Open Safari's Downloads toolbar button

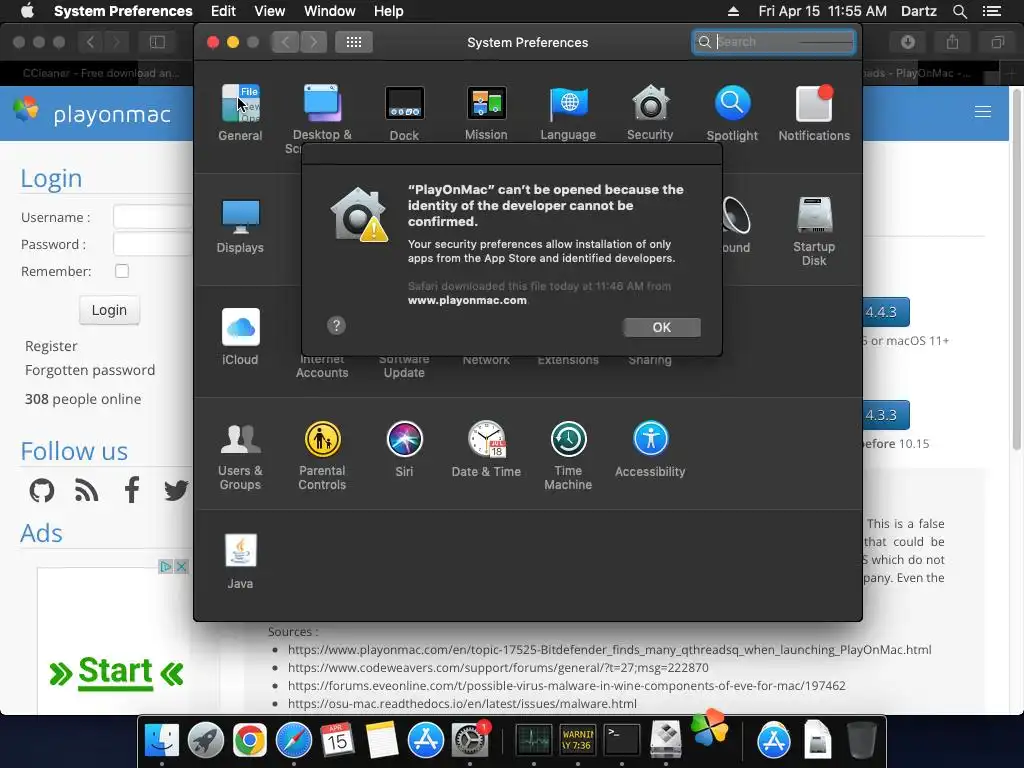click(908, 42)
